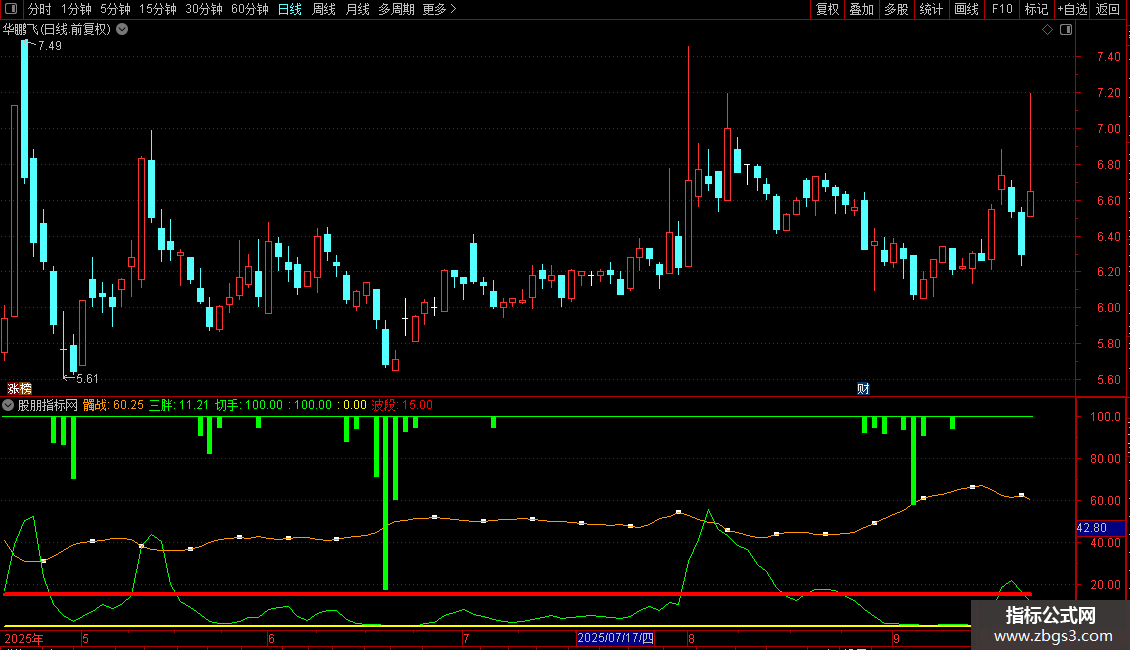The image size is (1130, 650).
Task: Switch to the 30分钟 period
Action: click(x=204, y=9)
